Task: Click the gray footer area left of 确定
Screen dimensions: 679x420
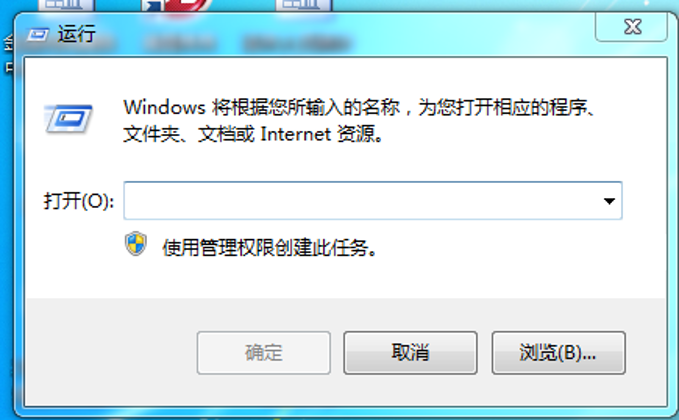Action: click(110, 353)
